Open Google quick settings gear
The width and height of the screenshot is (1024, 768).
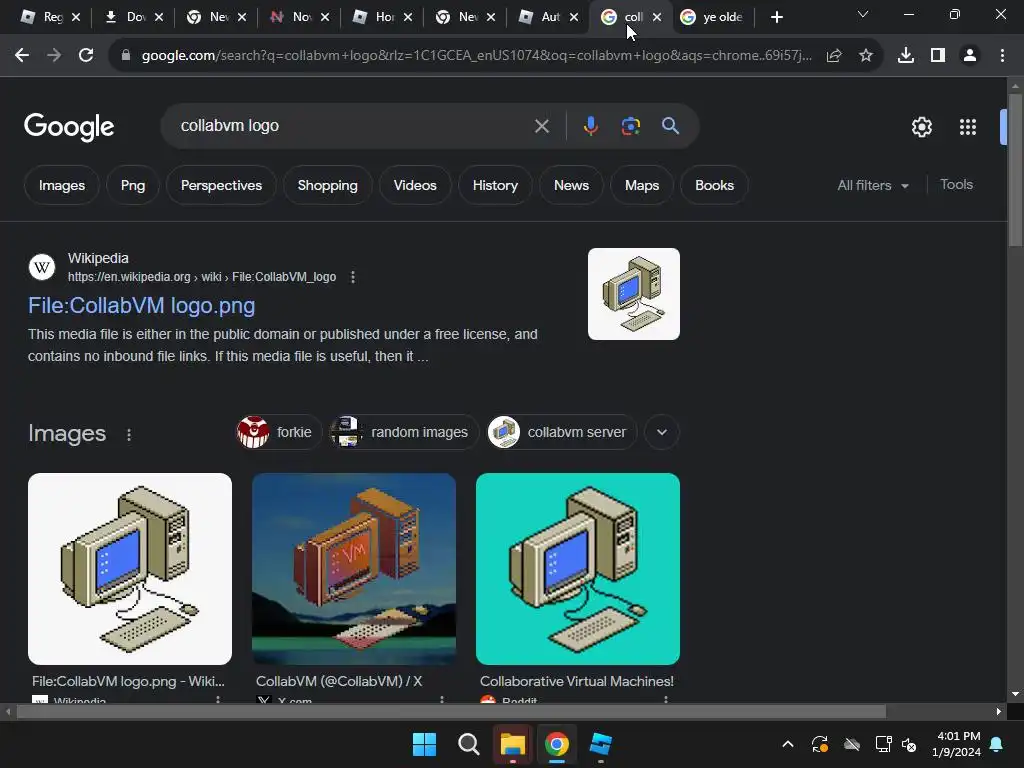921,127
